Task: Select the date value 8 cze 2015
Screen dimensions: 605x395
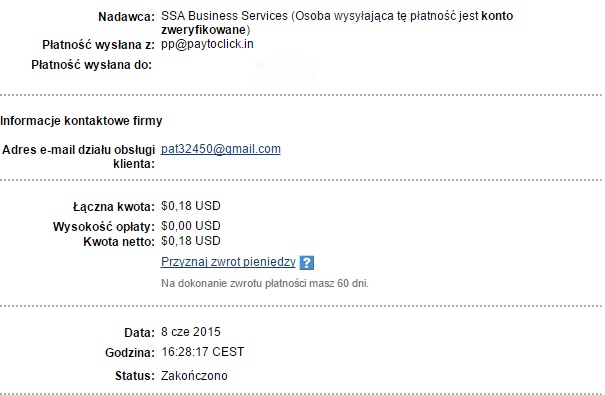Action: pyautogui.click(x=191, y=332)
